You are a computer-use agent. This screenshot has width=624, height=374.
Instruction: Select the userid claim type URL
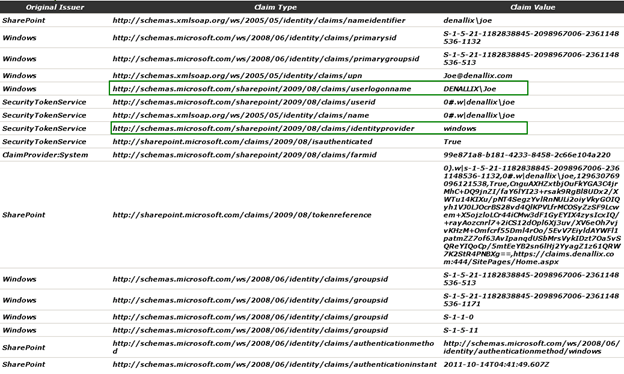[244, 102]
